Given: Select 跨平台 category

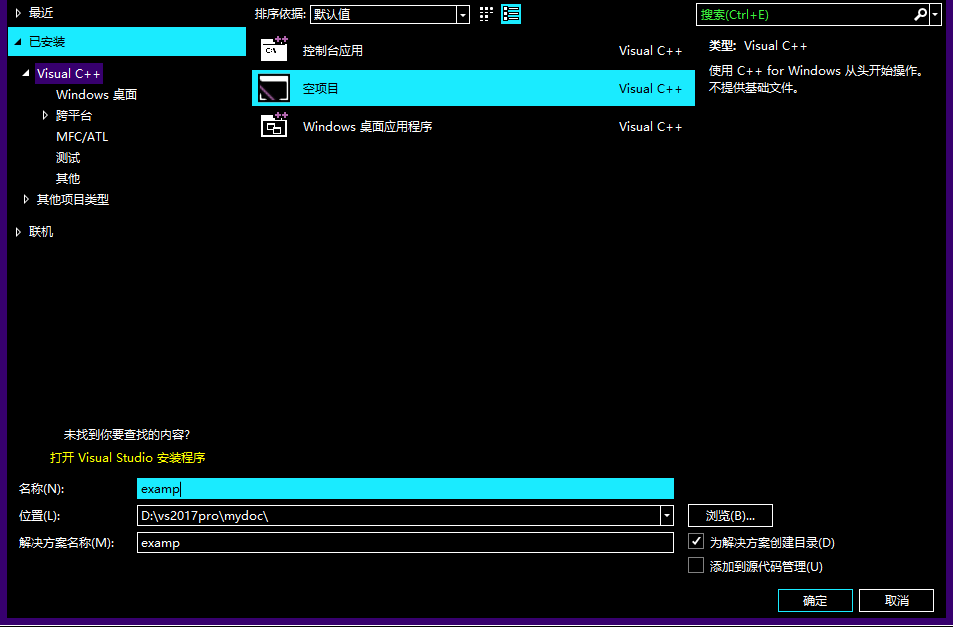Looking at the screenshot, I should 74,115.
